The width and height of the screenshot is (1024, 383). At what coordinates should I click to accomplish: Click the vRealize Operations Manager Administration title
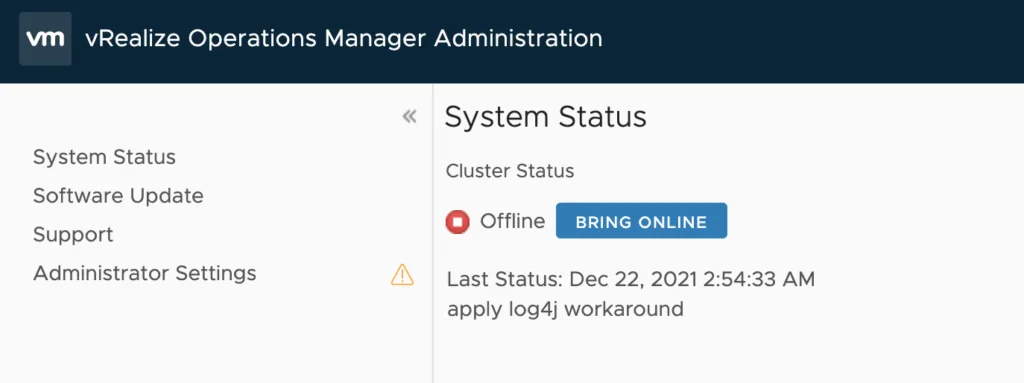point(344,39)
